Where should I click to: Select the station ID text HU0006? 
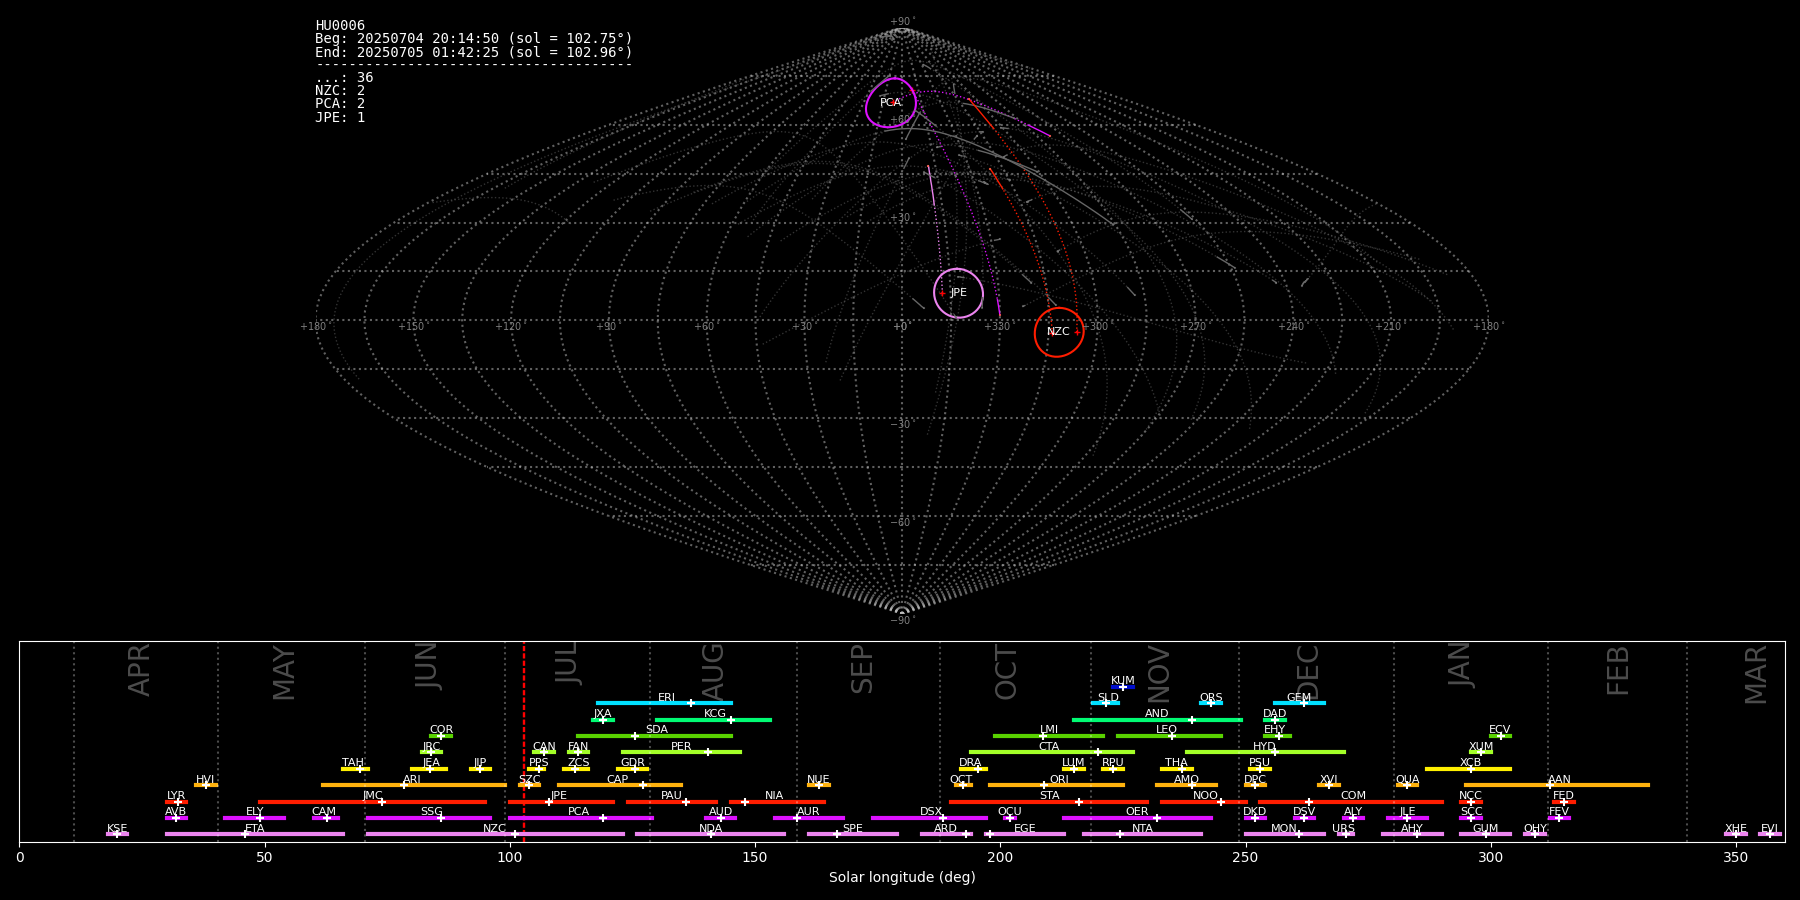coord(340,25)
